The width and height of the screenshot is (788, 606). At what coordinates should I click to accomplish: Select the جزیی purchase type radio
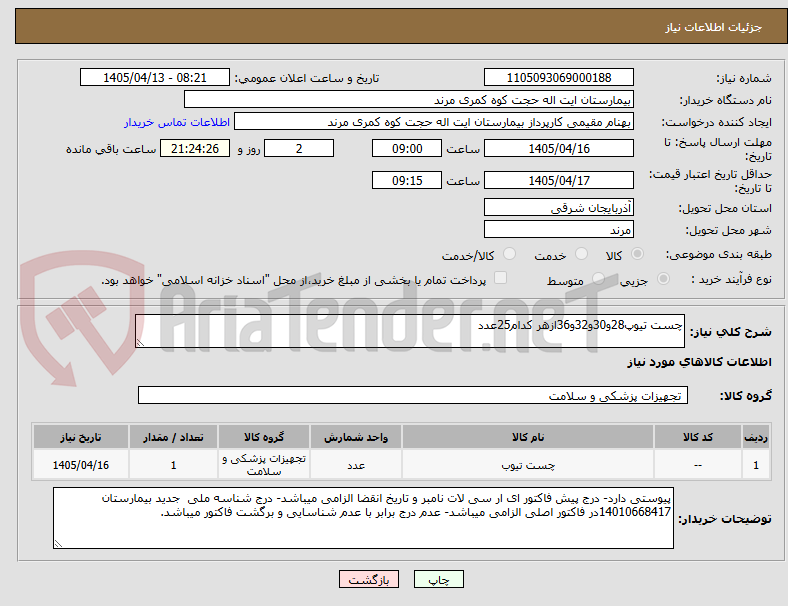(x=663, y=278)
